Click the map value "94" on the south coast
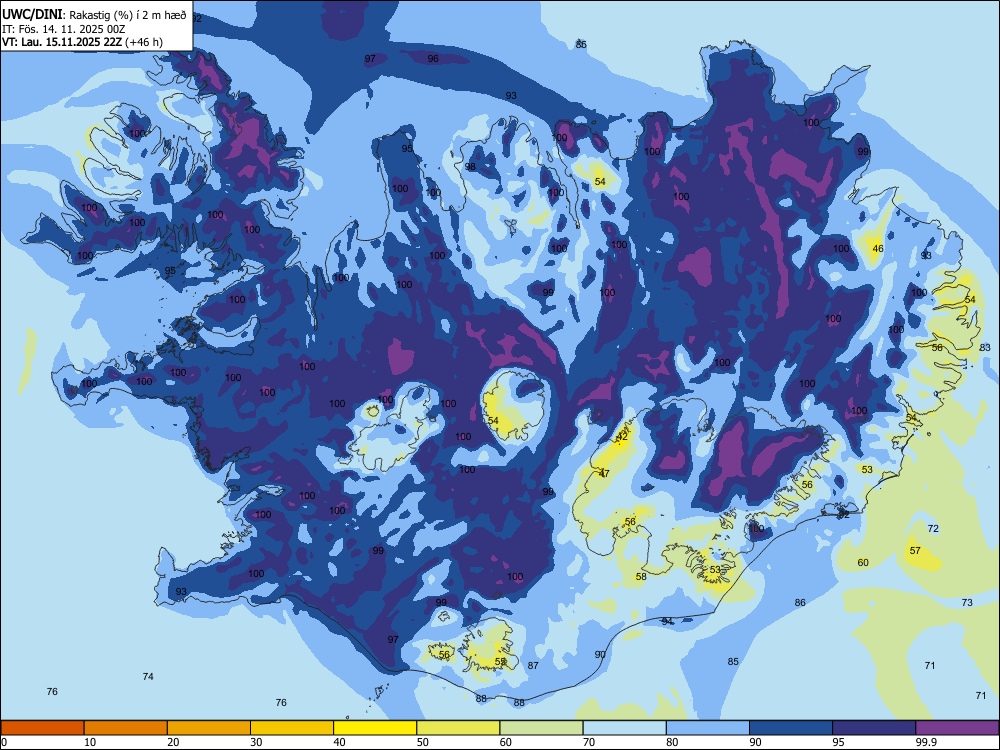This screenshot has height=750, width=1000. (x=667, y=621)
